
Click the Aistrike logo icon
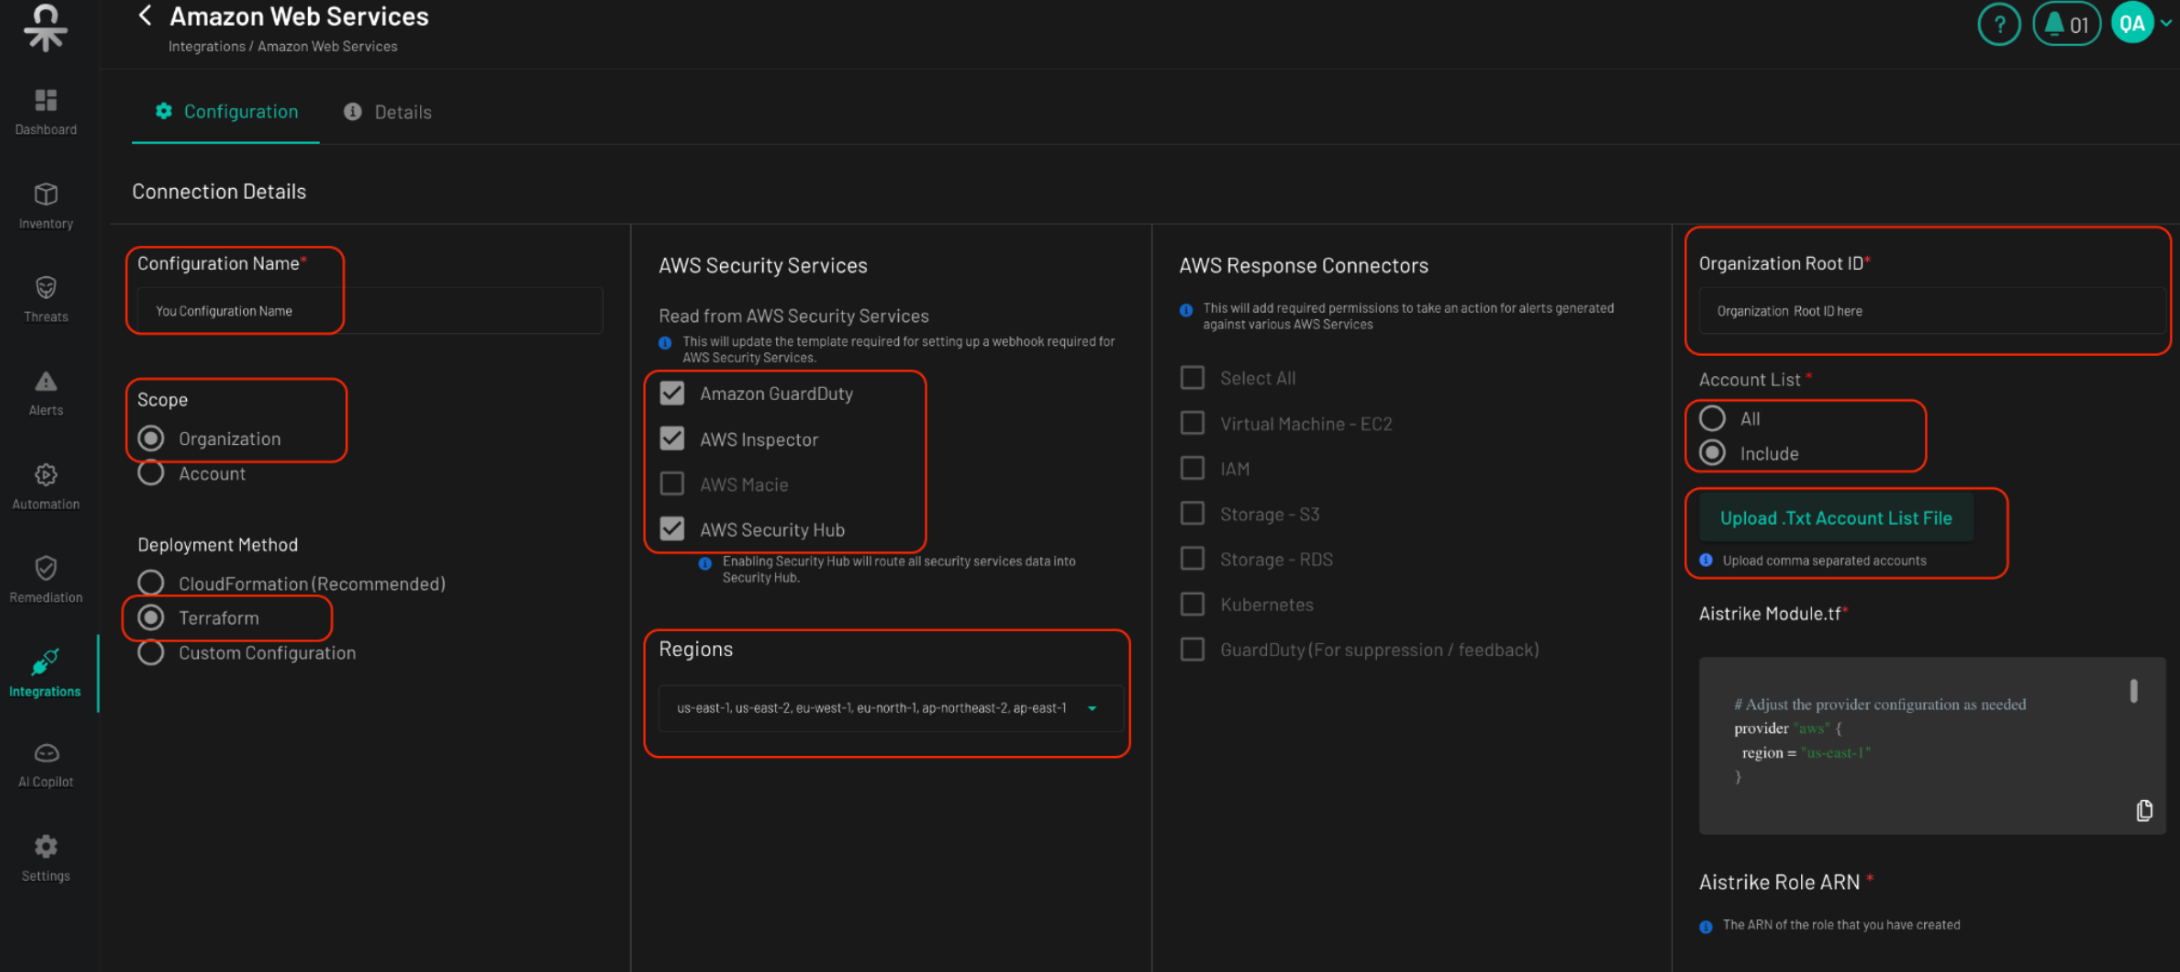(45, 27)
